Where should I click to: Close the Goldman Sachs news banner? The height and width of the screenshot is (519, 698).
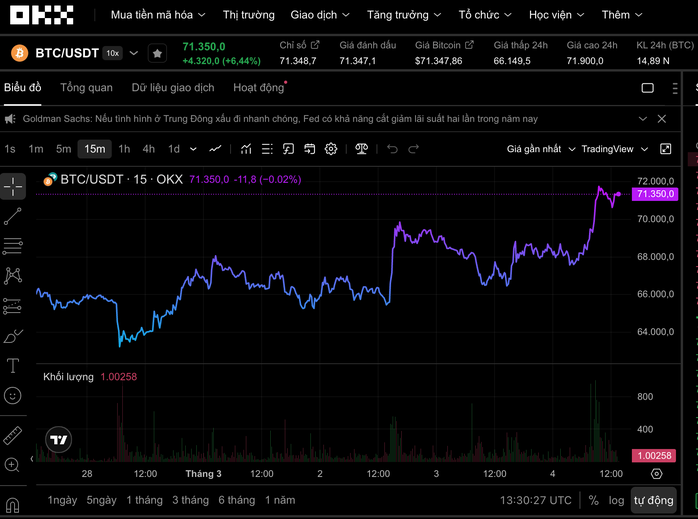tap(662, 119)
